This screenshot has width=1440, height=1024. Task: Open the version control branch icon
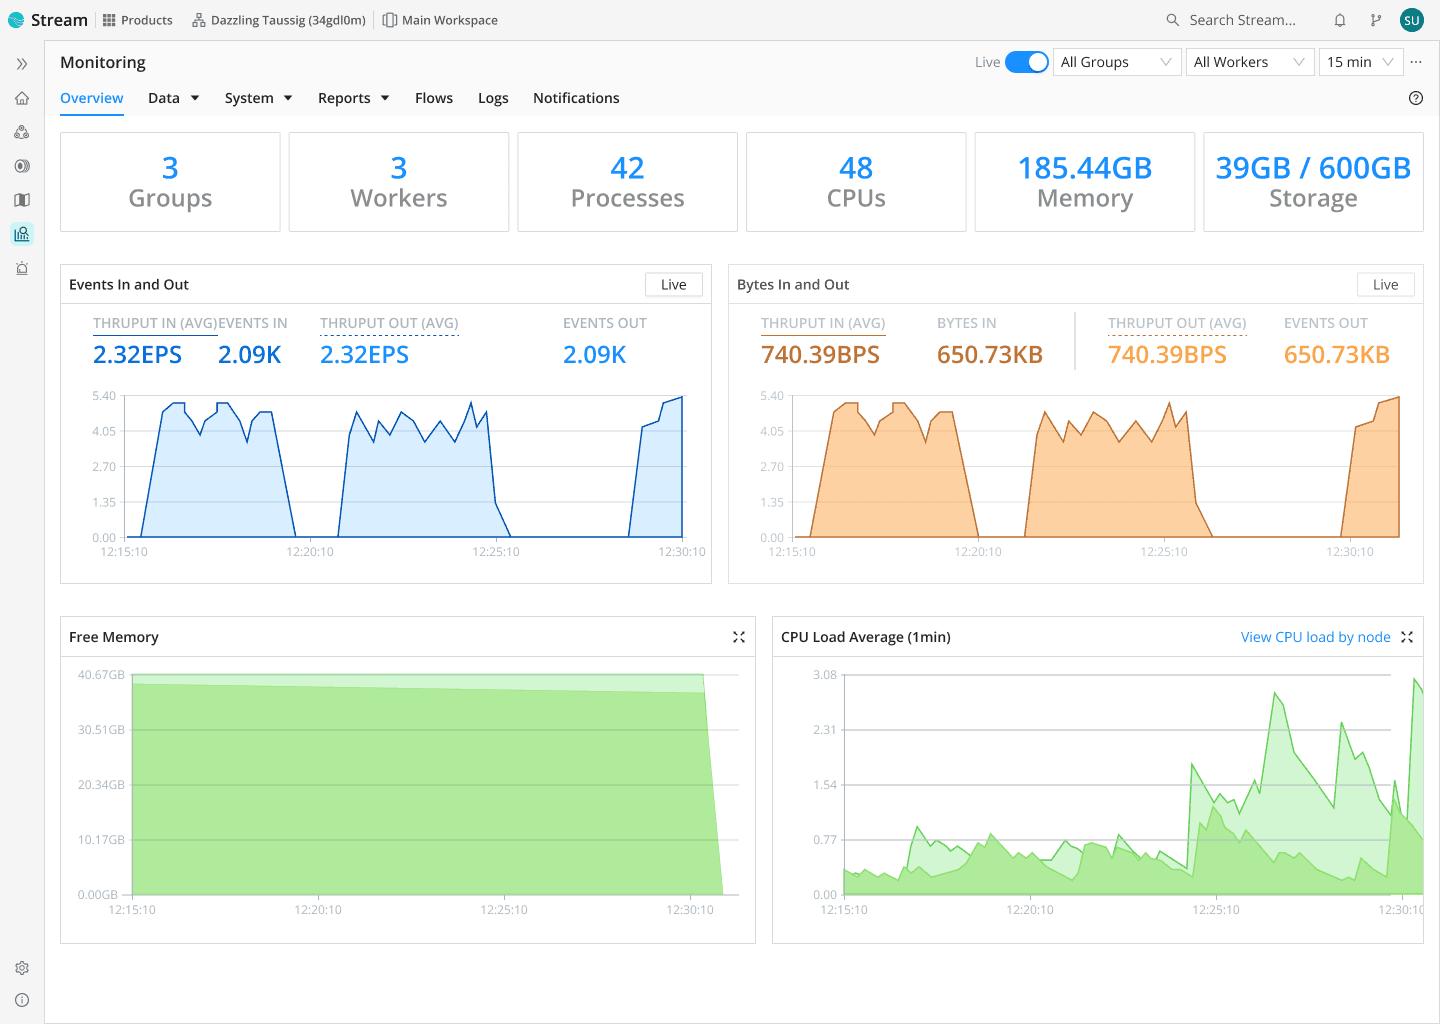(x=1376, y=20)
